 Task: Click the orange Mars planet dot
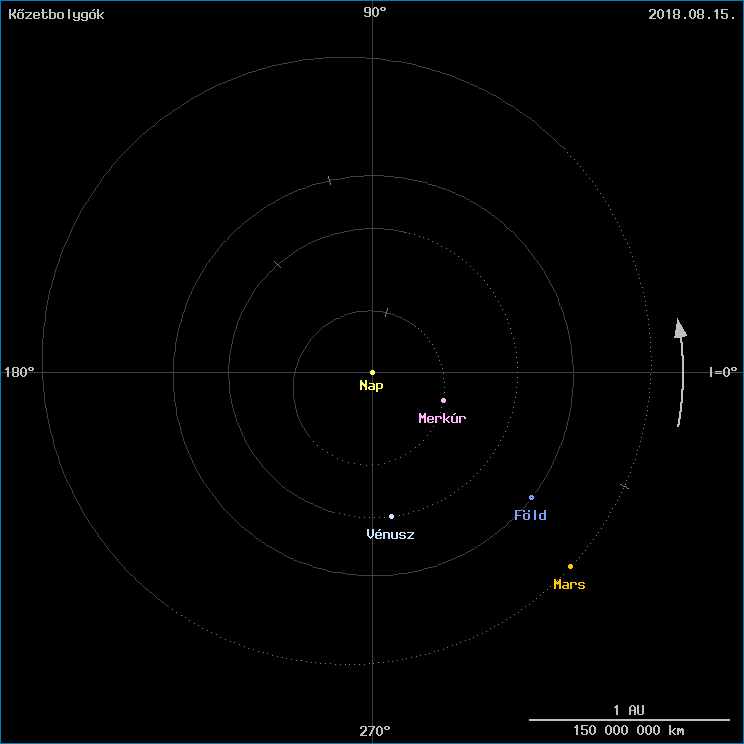coord(570,567)
